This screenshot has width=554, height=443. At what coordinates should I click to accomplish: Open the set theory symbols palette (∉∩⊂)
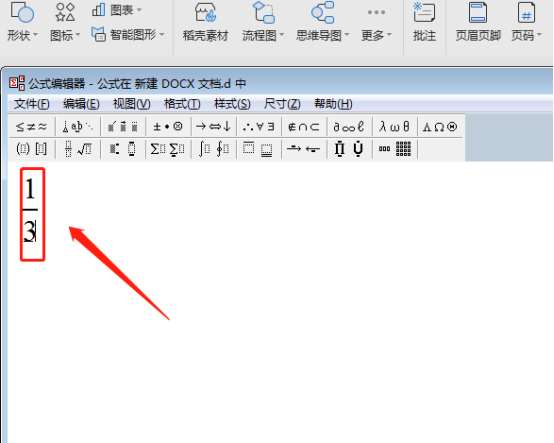pyautogui.click(x=304, y=126)
